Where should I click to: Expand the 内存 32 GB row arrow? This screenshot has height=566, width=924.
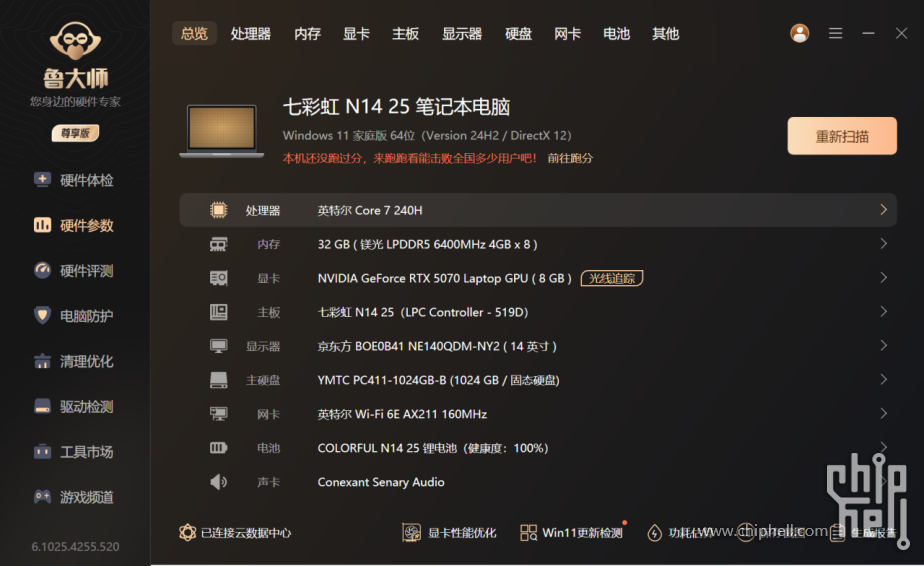tap(883, 243)
